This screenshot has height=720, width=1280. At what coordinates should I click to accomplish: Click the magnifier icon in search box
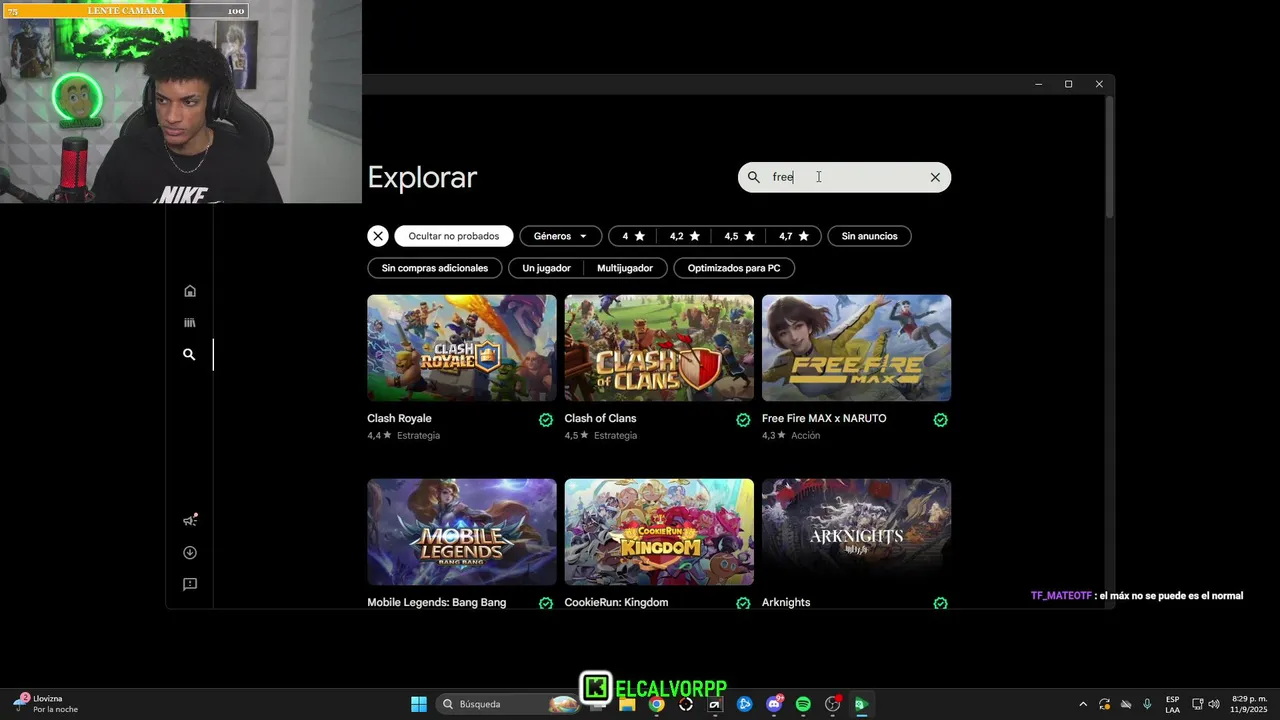(754, 177)
